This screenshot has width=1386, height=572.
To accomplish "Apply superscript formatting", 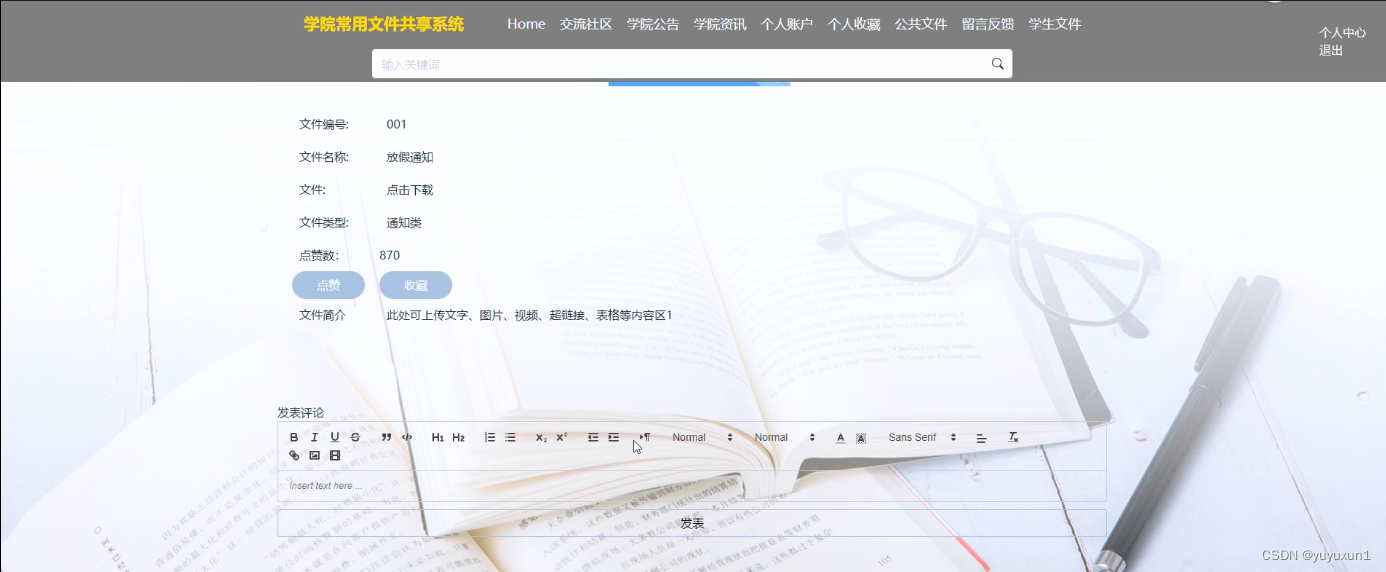I will [562, 438].
